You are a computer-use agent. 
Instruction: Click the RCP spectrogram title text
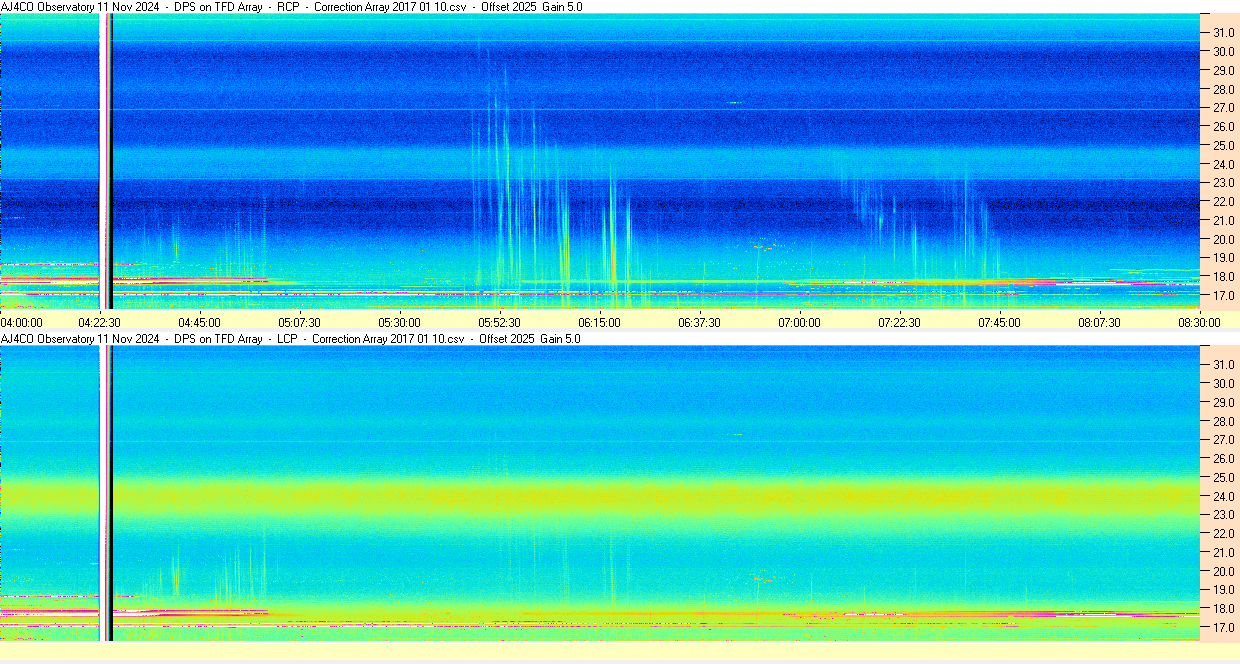point(292,7)
